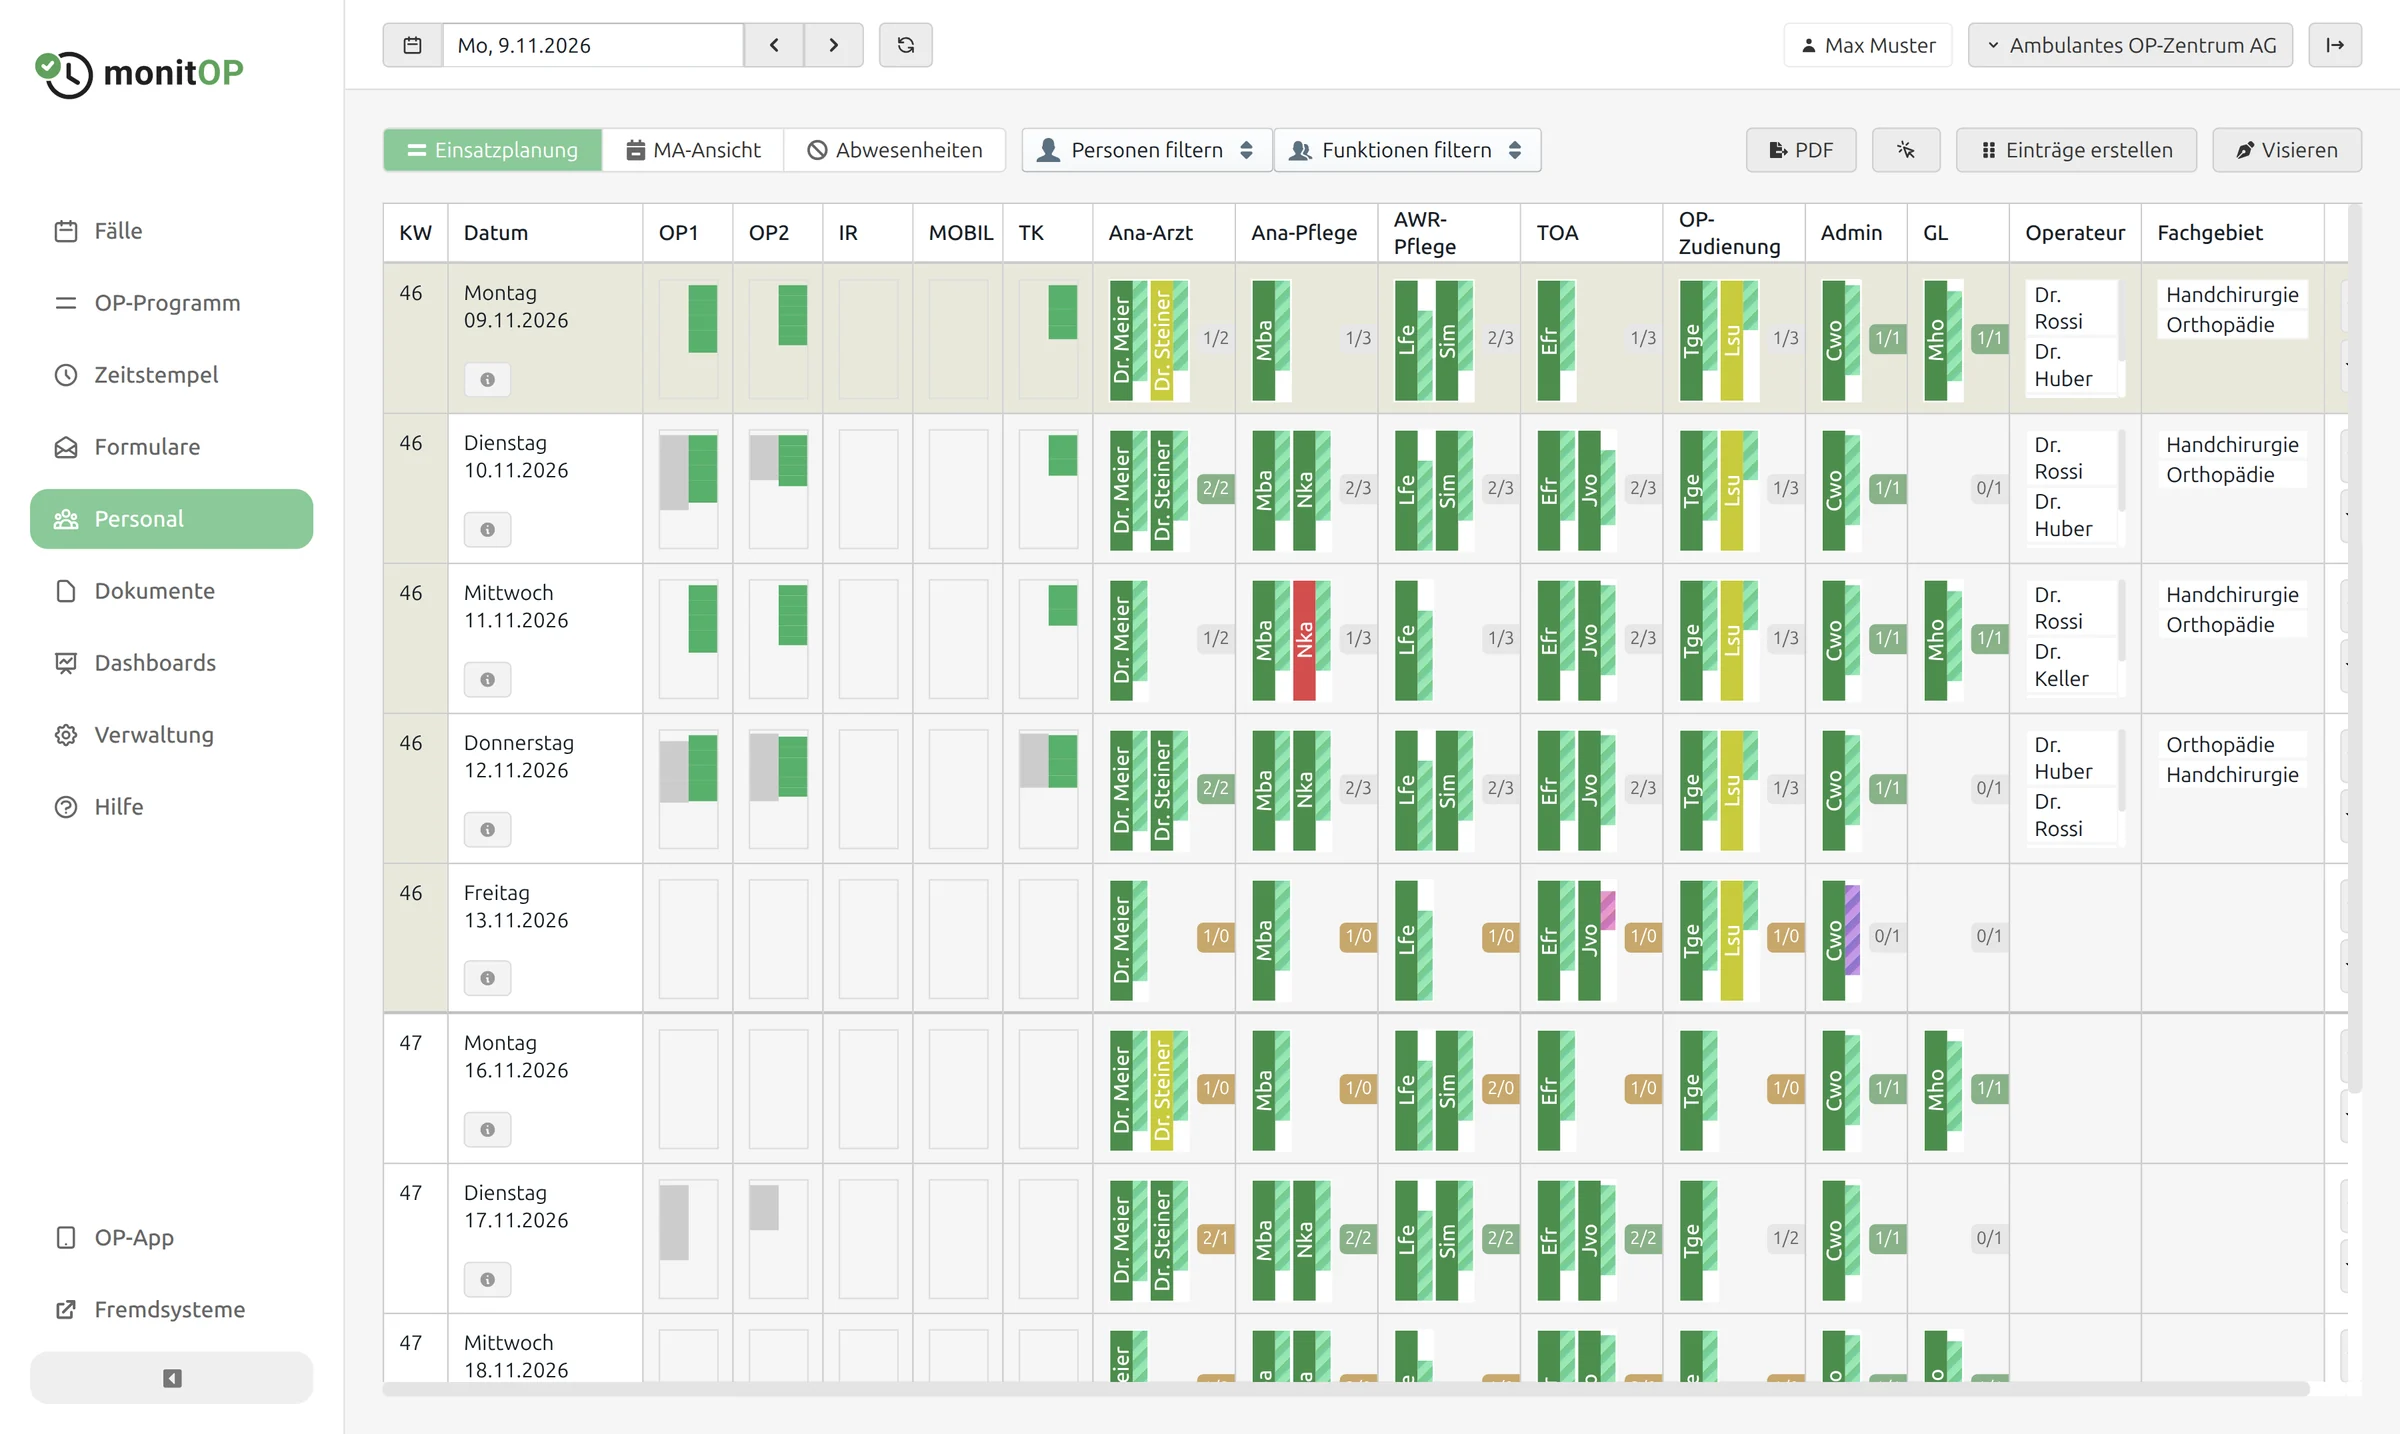The width and height of the screenshot is (2400, 1434).
Task: Open info icon for Dienstag 17.11.2026
Action: [x=487, y=1280]
